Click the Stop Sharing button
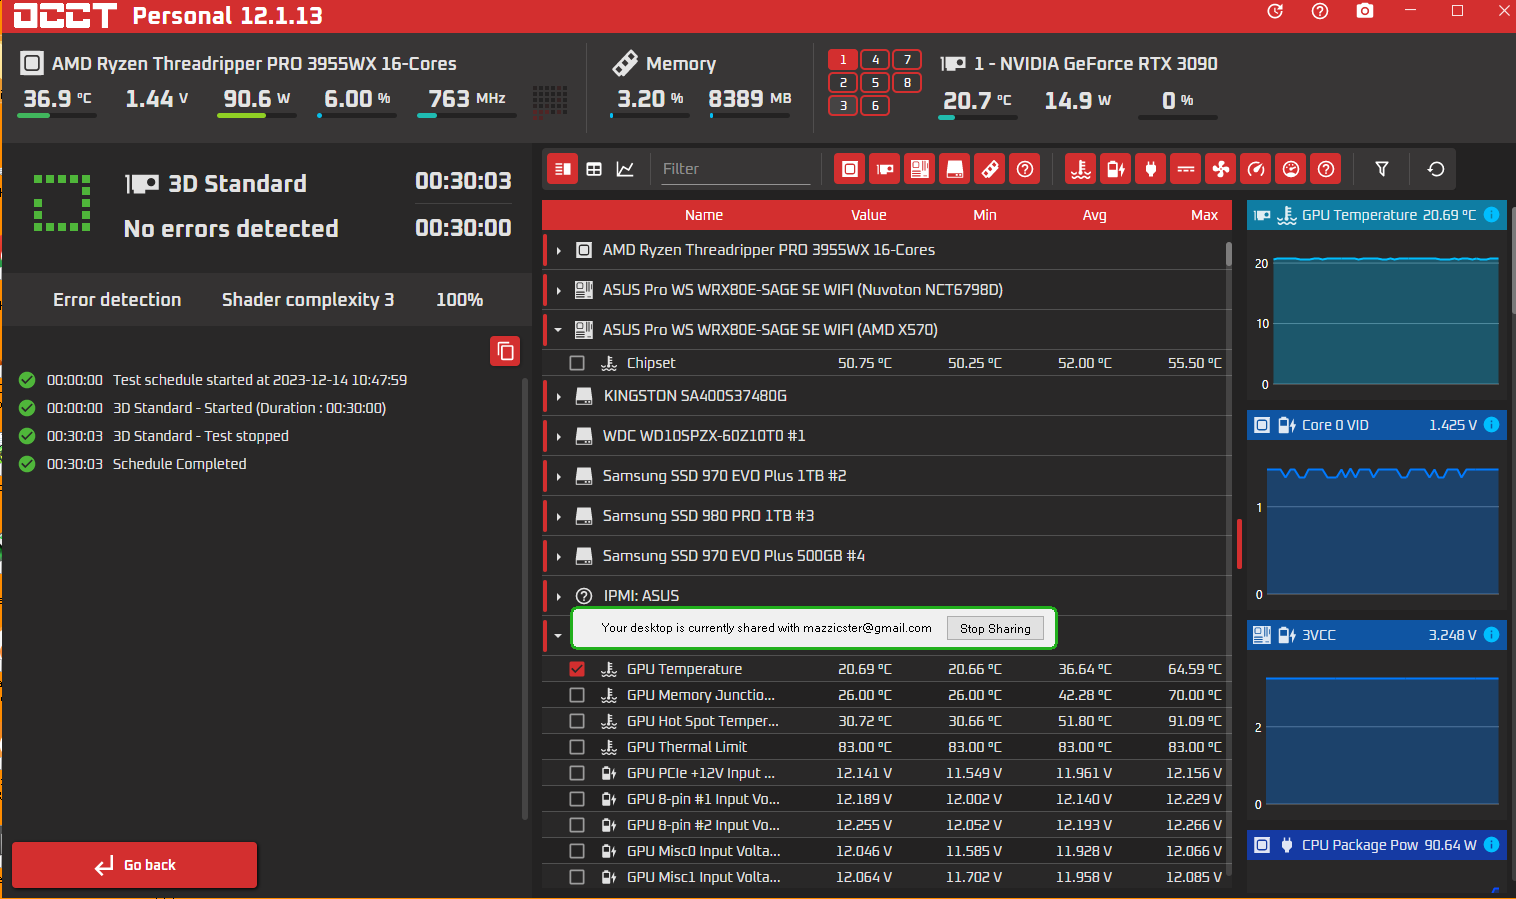This screenshot has height=899, width=1516. pos(994,628)
